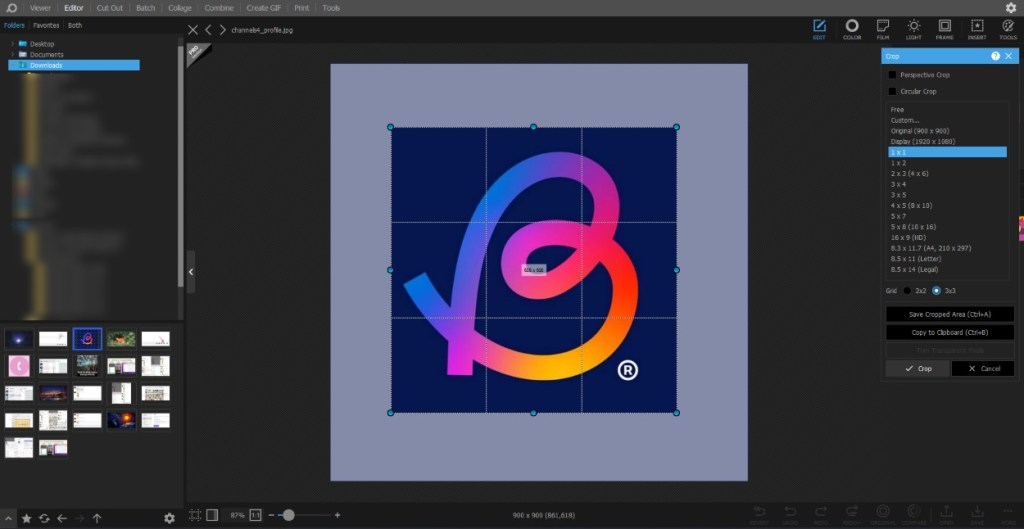Image resolution: width=1024 pixels, height=529 pixels.
Task: Open the Crop panel help icon
Action: (x=995, y=56)
